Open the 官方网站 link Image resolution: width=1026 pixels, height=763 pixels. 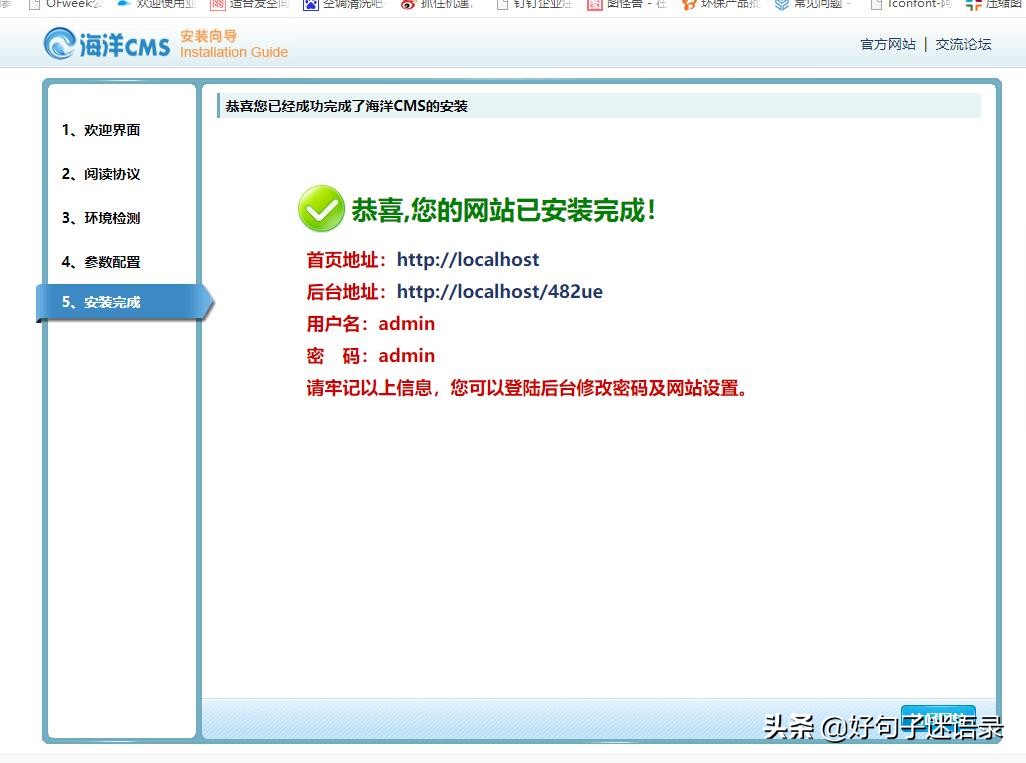tap(888, 44)
